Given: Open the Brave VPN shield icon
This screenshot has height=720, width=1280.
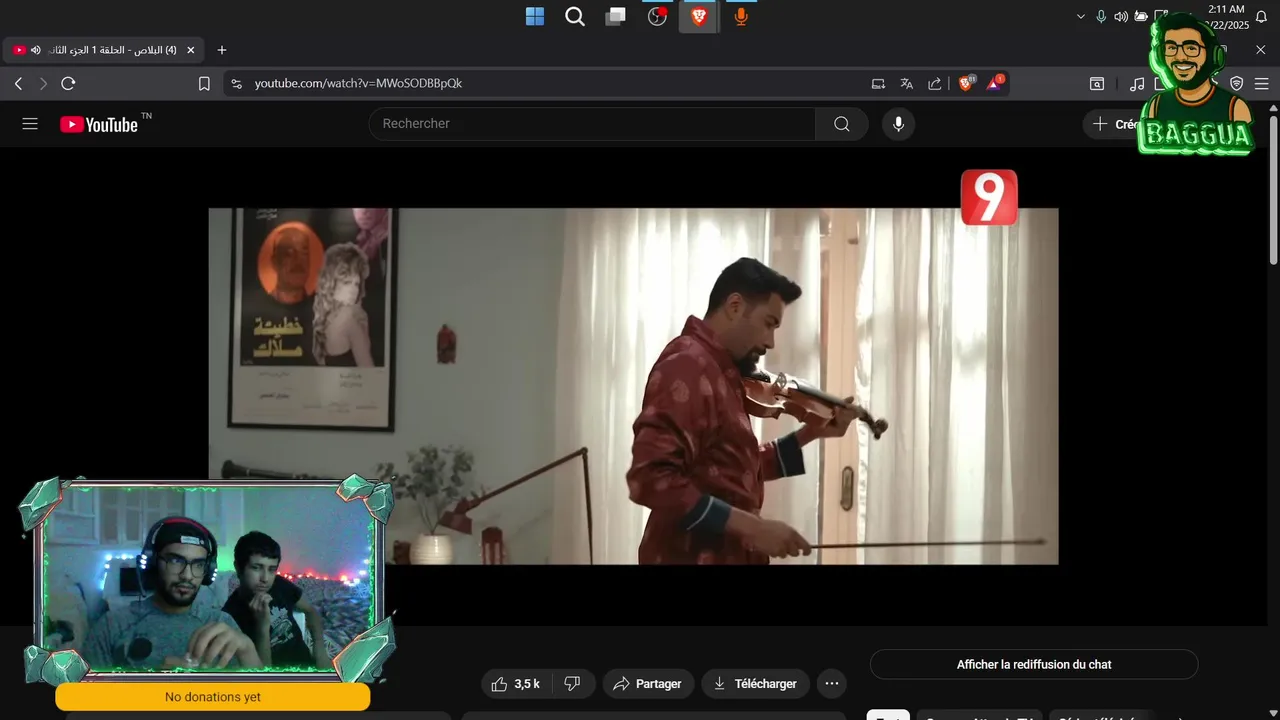Looking at the screenshot, I should [x=1237, y=84].
